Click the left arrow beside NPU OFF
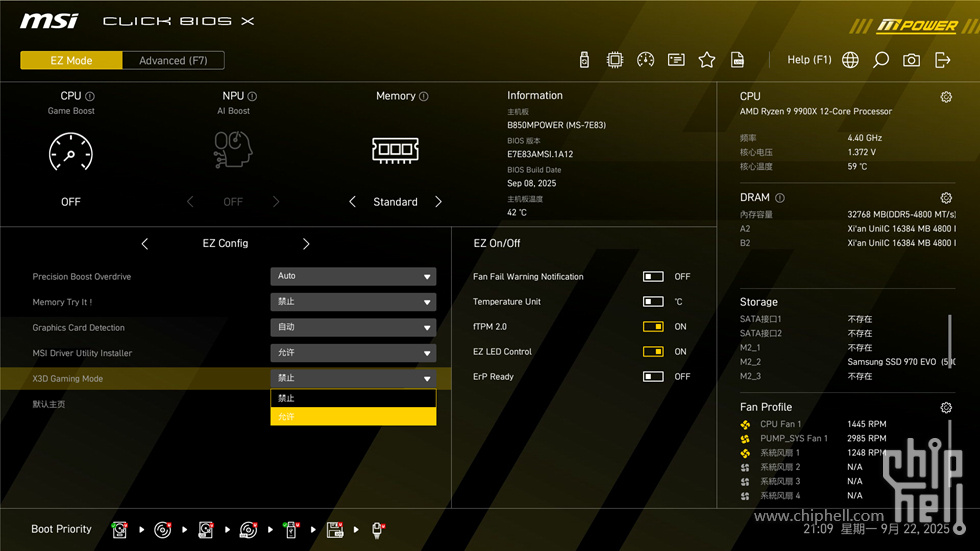The image size is (980, 551). pyautogui.click(x=190, y=202)
